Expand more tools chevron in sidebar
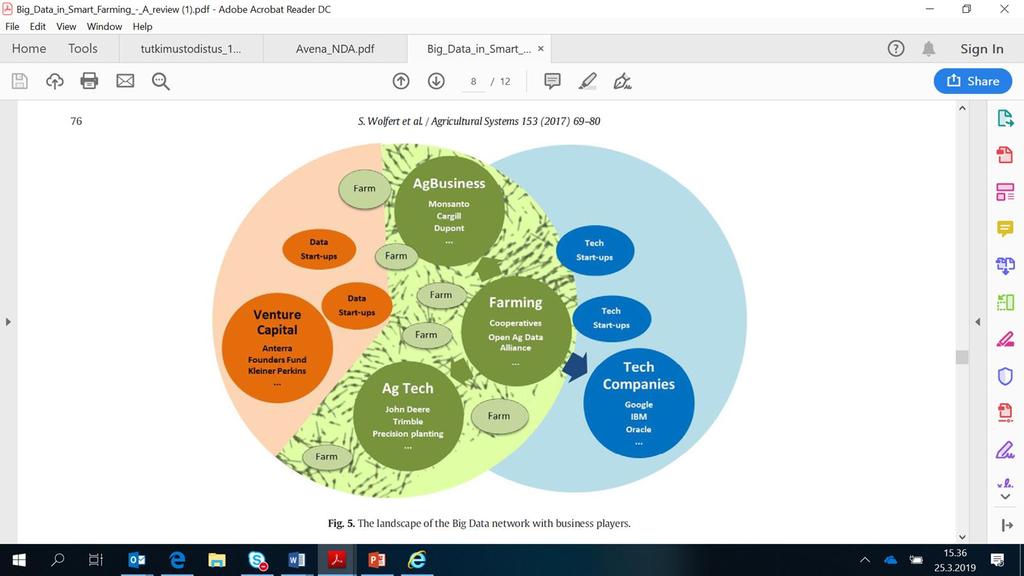1024x576 pixels. 1005,497
